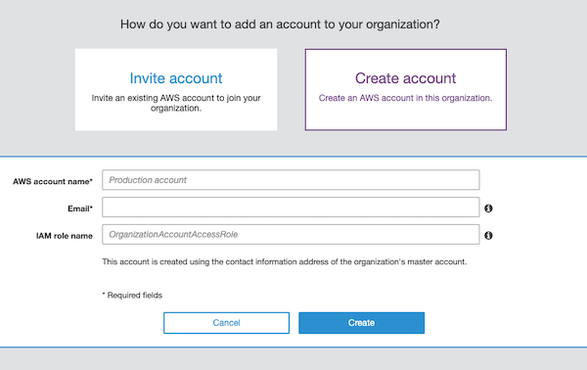The height and width of the screenshot is (370, 587).
Task: Open the info icon beside the IAM role name field
Action: pos(488,236)
